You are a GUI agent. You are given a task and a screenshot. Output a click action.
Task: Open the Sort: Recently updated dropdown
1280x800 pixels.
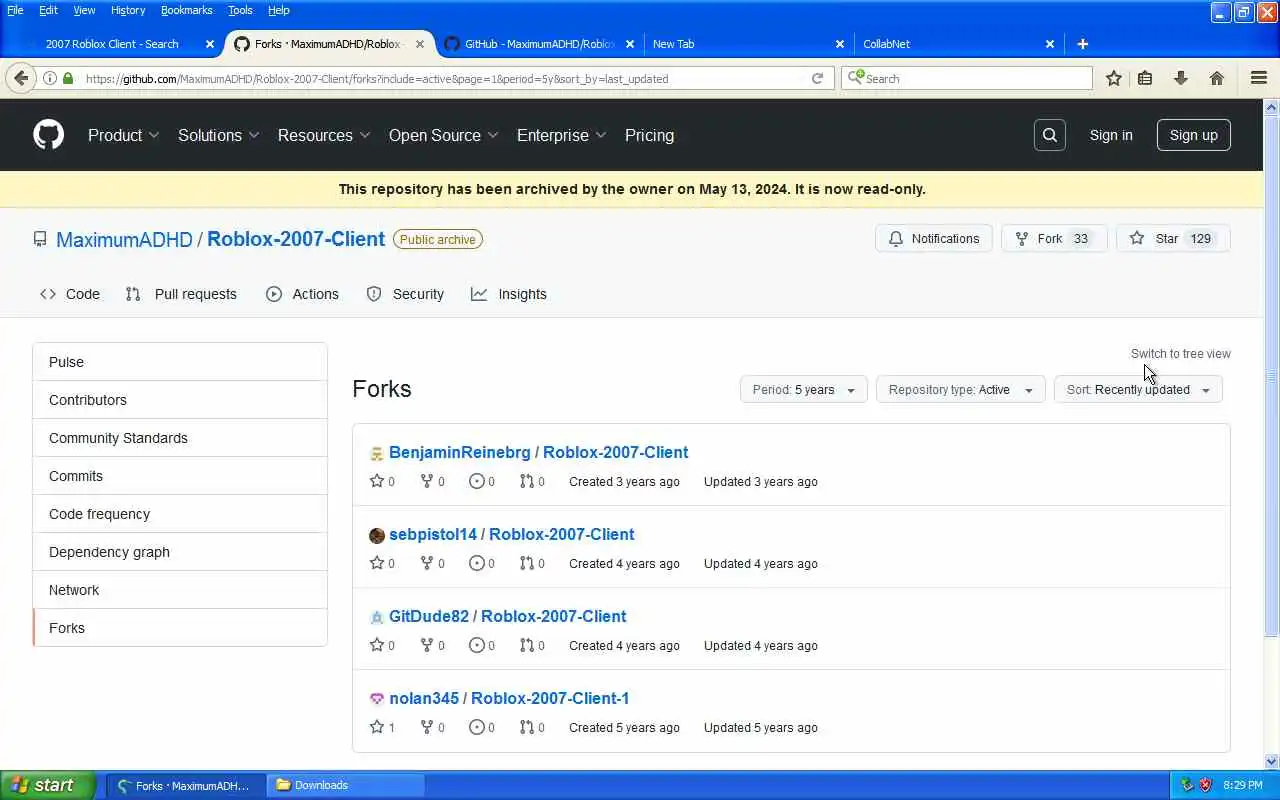(1138, 389)
